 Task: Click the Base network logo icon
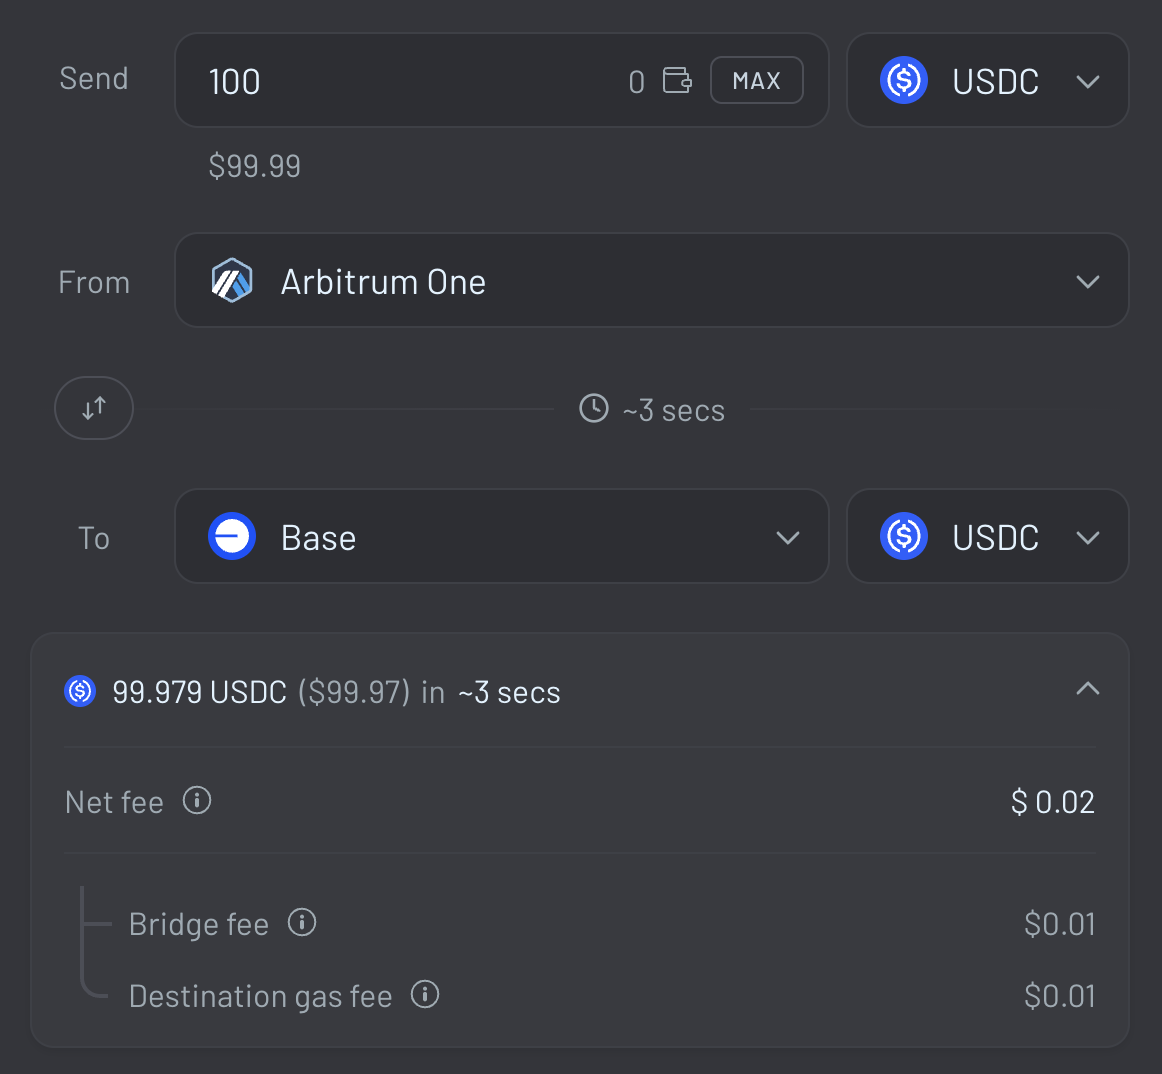click(232, 536)
